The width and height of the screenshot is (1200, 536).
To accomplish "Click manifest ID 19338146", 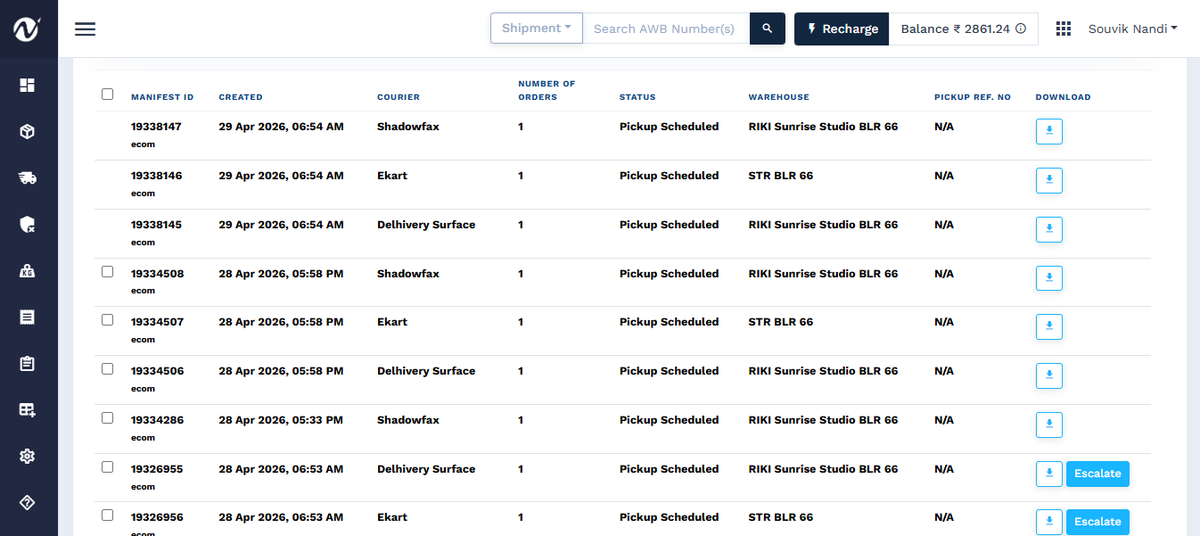I will [x=156, y=176].
